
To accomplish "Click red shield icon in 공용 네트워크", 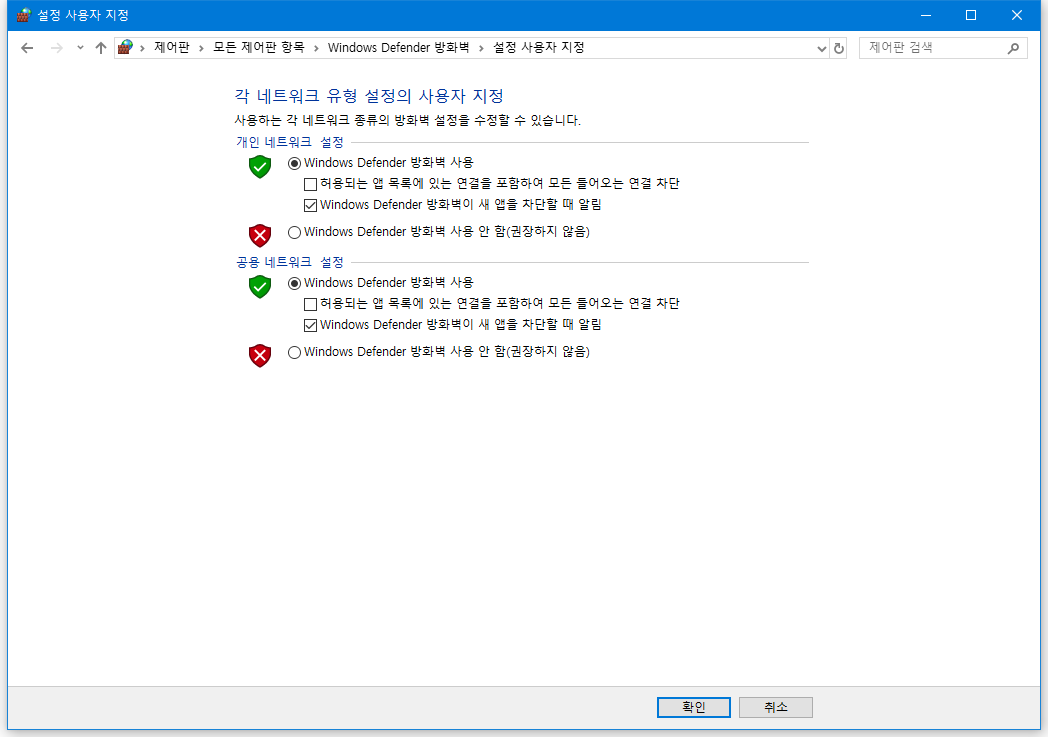I will [x=260, y=355].
